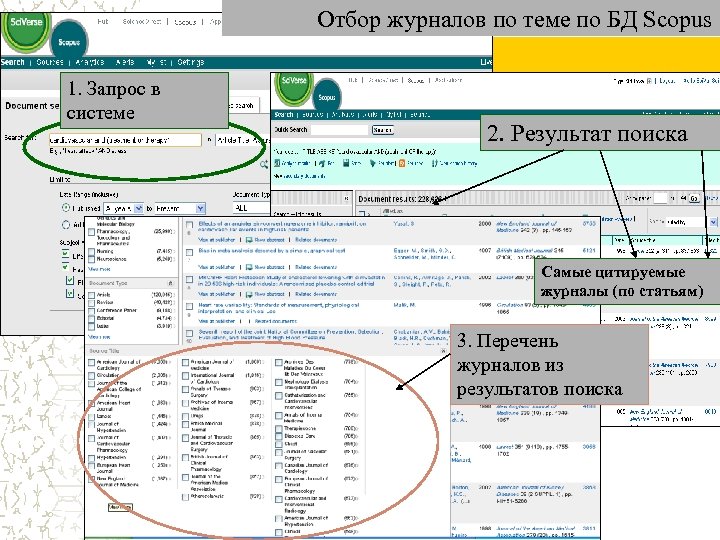Click the Show abstract icon for the third result

tap(249, 294)
